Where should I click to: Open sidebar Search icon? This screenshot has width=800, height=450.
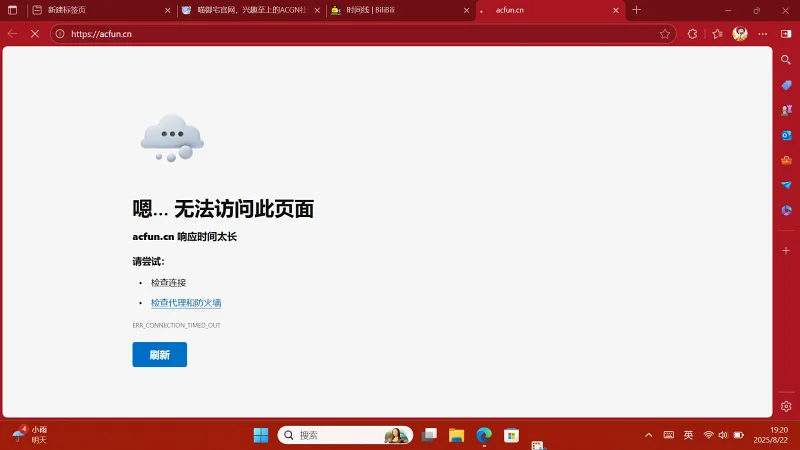(786, 60)
